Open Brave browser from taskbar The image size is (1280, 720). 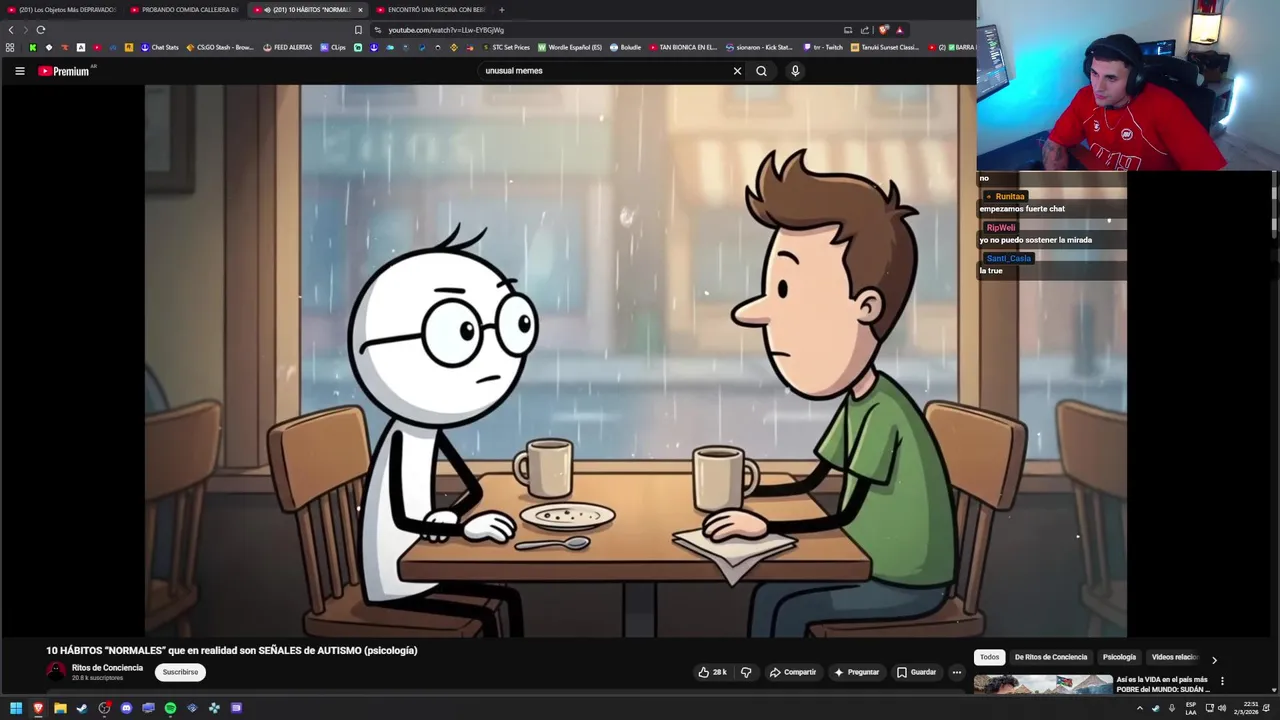click(38, 708)
